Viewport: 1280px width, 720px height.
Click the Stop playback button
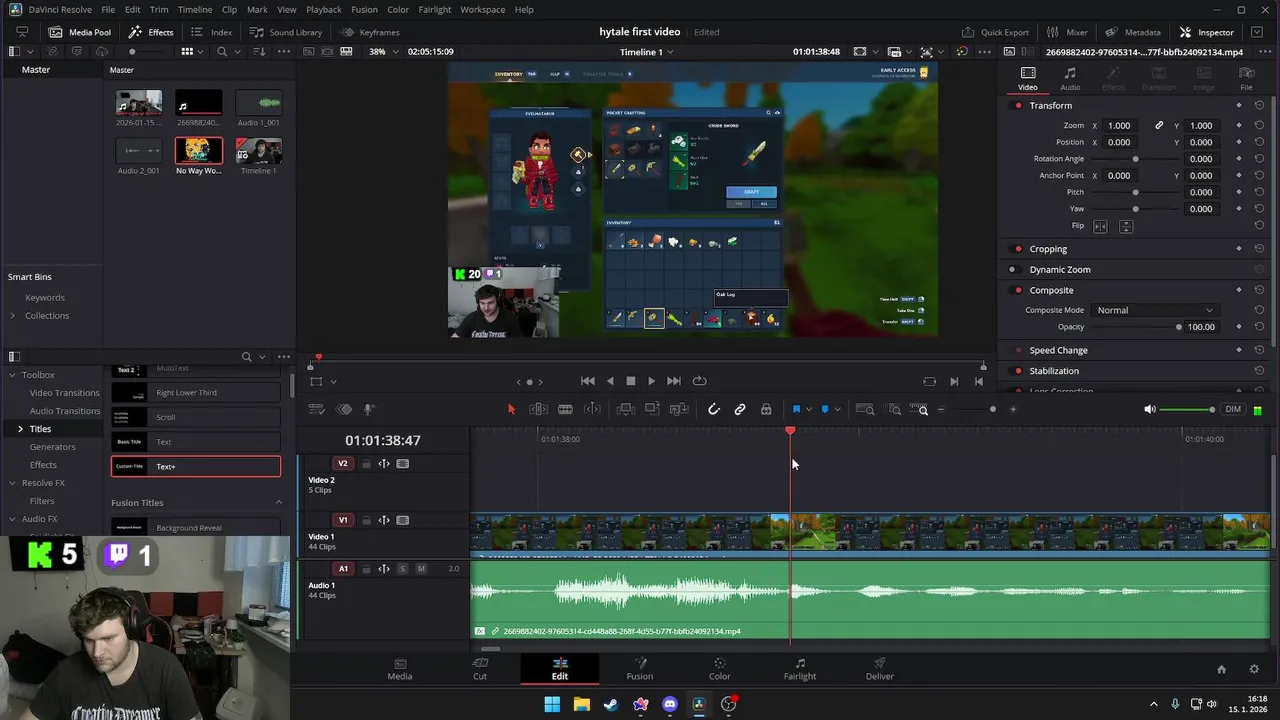pyautogui.click(x=631, y=381)
